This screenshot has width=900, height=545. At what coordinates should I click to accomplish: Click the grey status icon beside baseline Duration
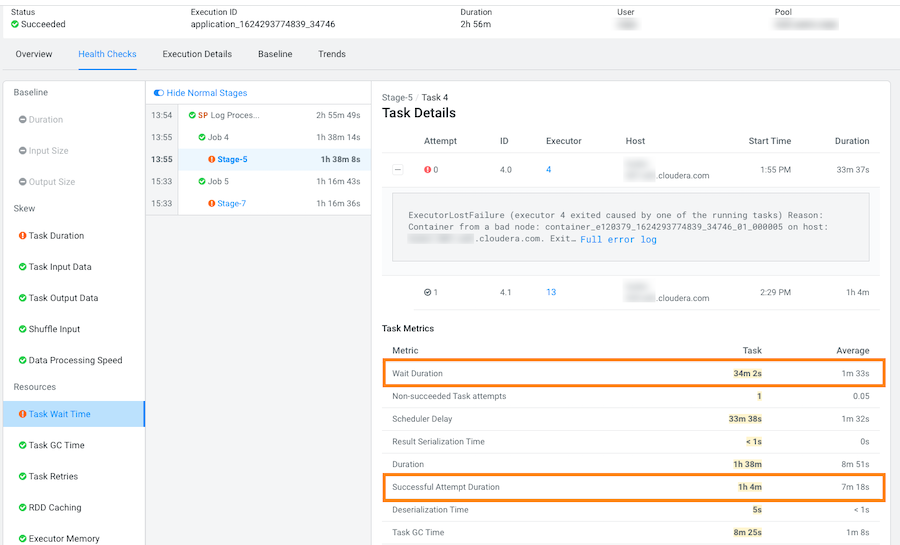click(22, 120)
